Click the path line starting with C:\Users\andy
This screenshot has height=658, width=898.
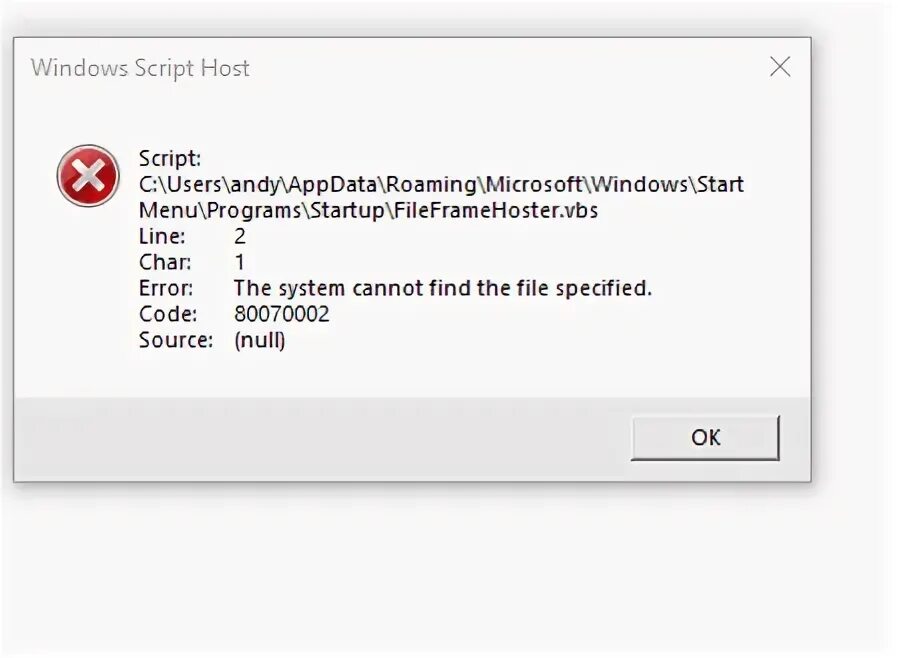tap(441, 185)
